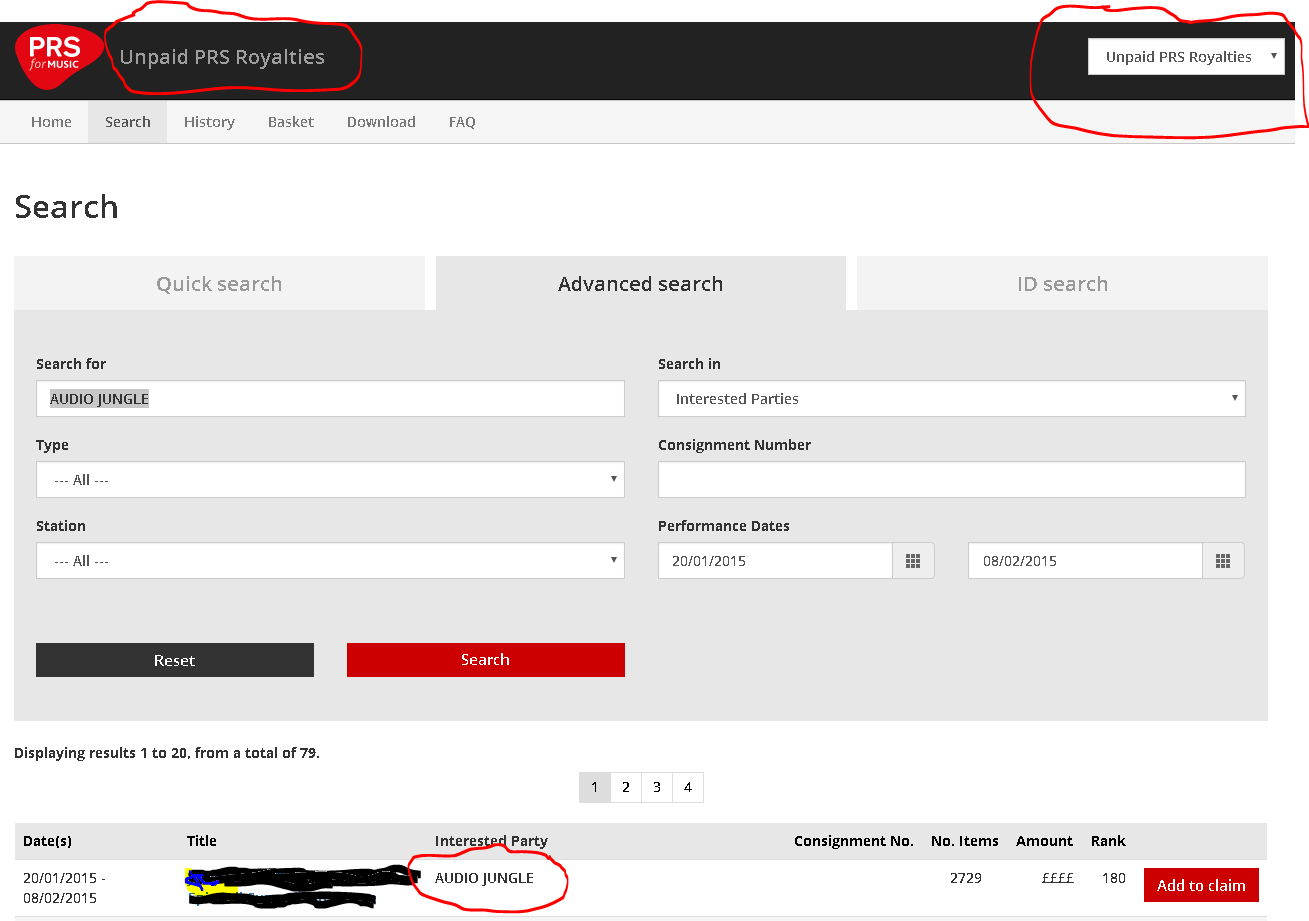The width and height of the screenshot is (1309, 921).
Task: Click the No. Items column header
Action: [x=965, y=841]
